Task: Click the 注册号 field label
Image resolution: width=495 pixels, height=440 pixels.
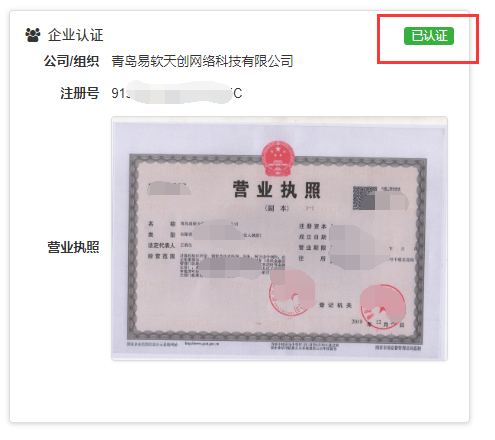Action: 79,93
